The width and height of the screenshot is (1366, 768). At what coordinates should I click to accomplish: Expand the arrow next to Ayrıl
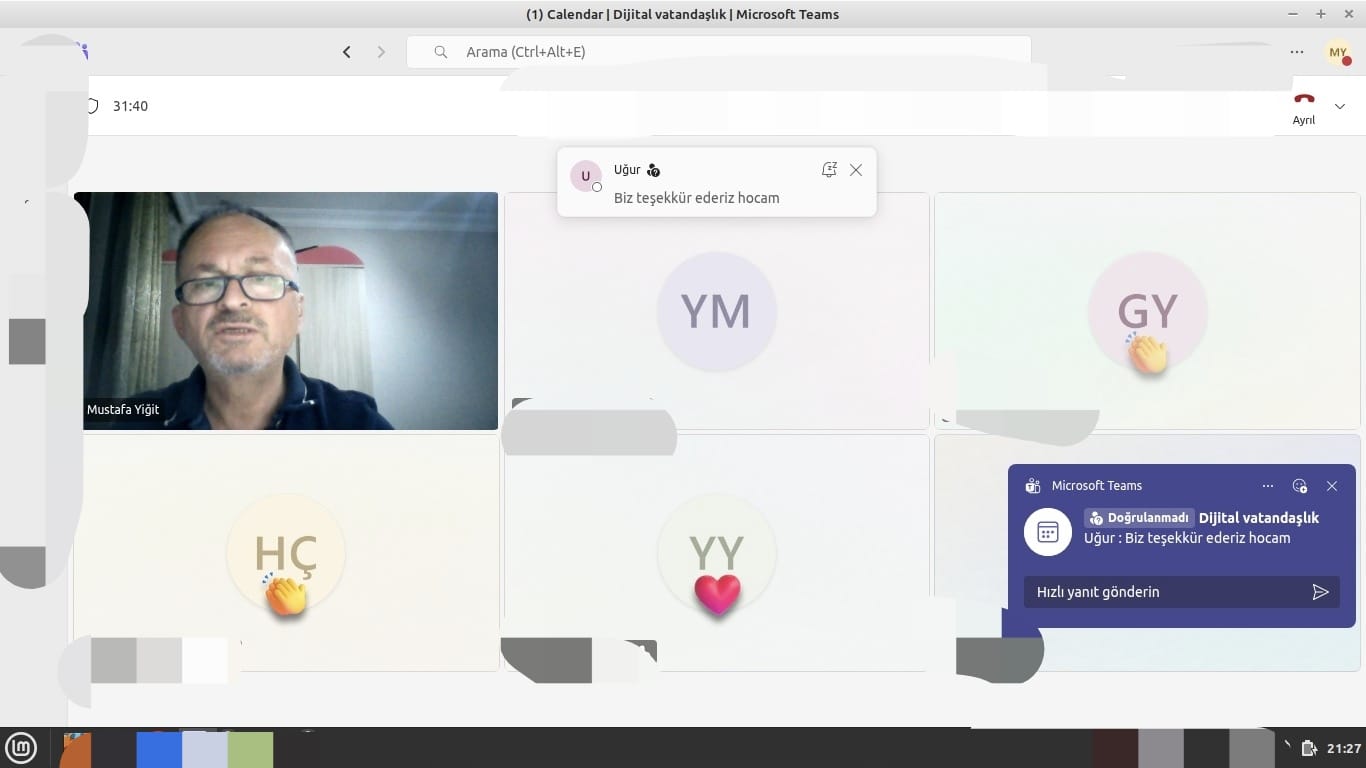coord(1340,106)
